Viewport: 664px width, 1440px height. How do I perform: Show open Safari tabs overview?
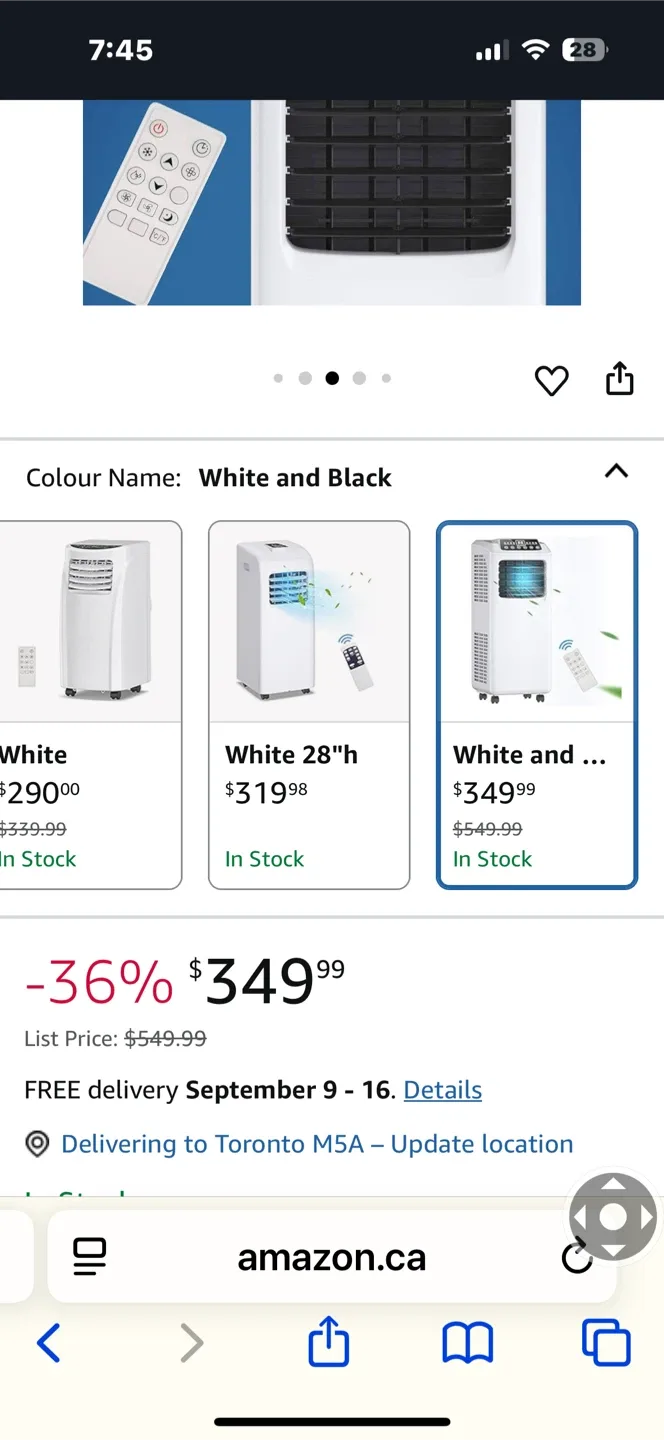pos(606,1342)
